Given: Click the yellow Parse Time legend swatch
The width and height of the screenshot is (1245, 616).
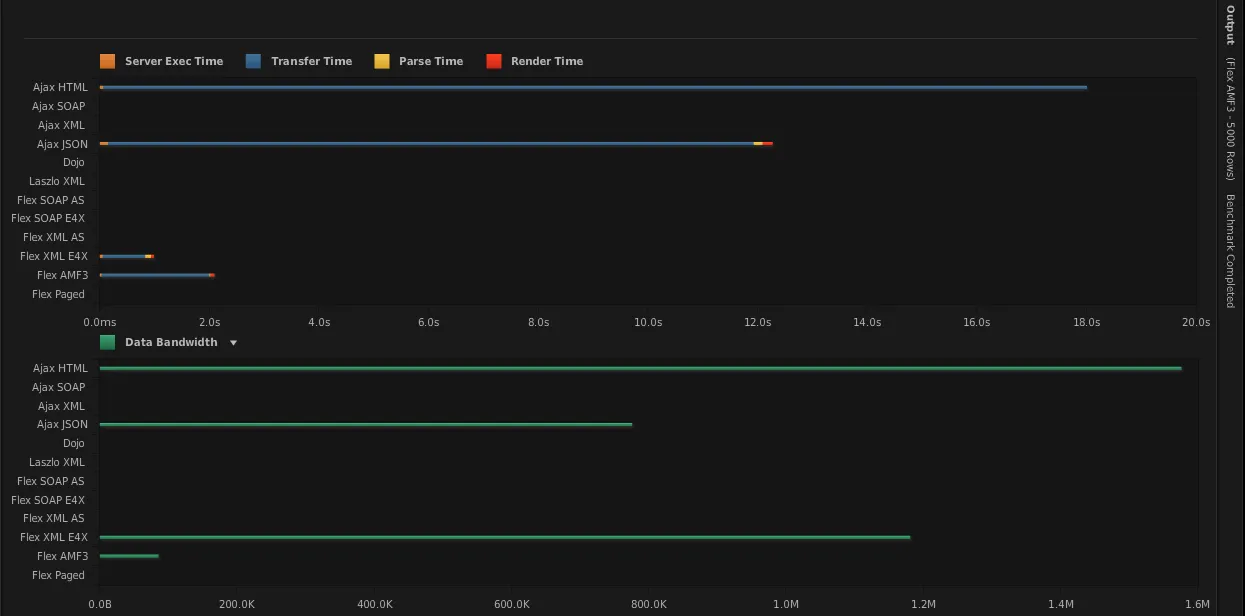Looking at the screenshot, I should point(382,62).
